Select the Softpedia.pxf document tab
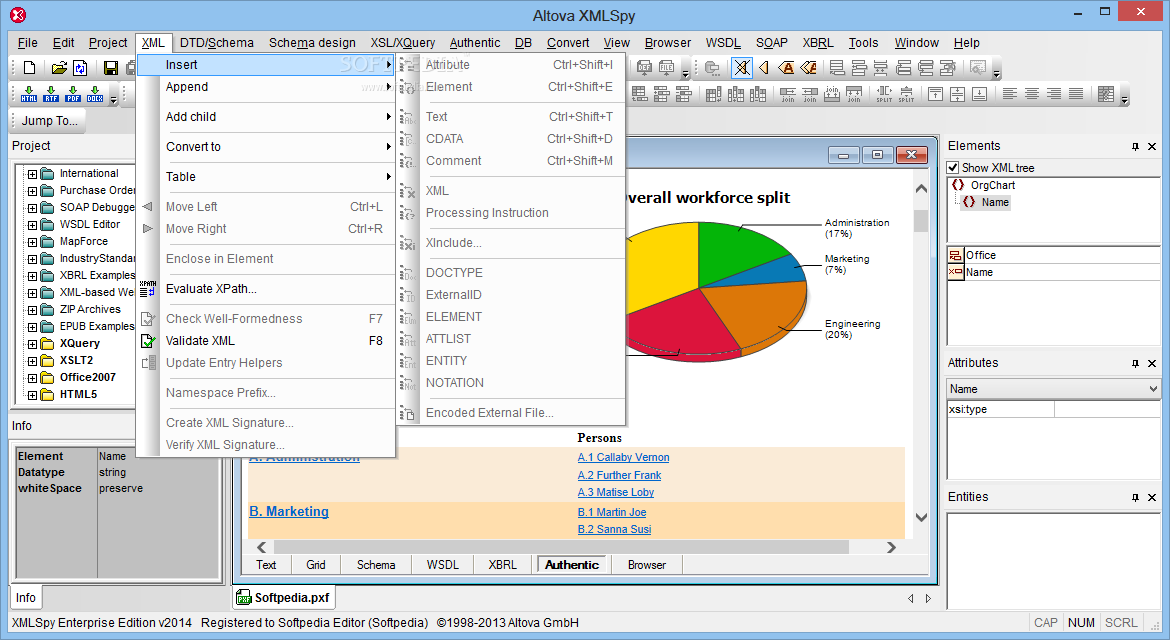The height and width of the screenshot is (640, 1170). (x=284, y=597)
